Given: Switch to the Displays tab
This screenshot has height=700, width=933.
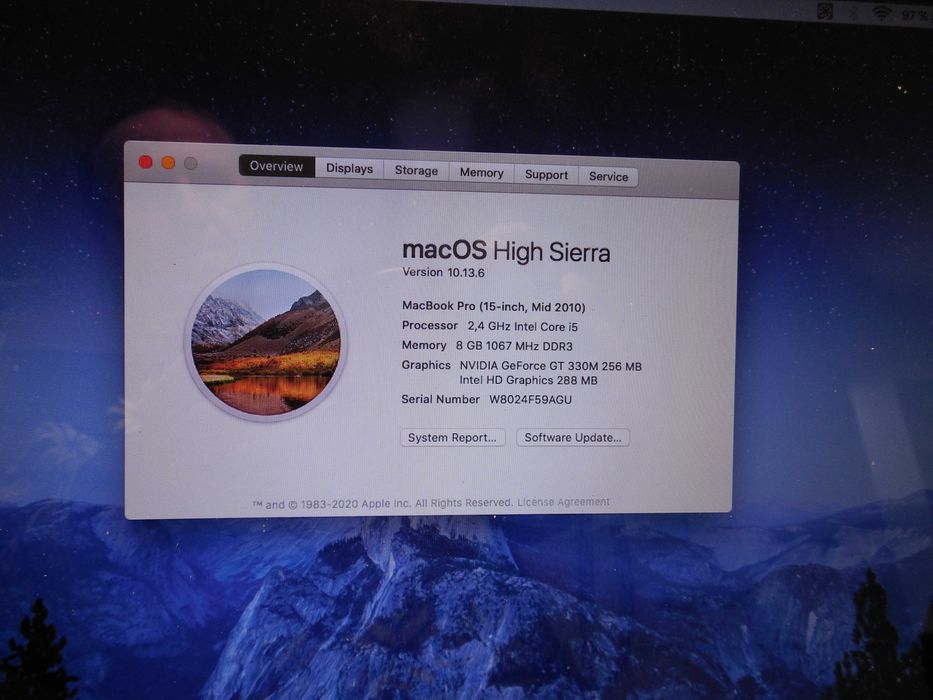Looking at the screenshot, I should click(x=349, y=168).
